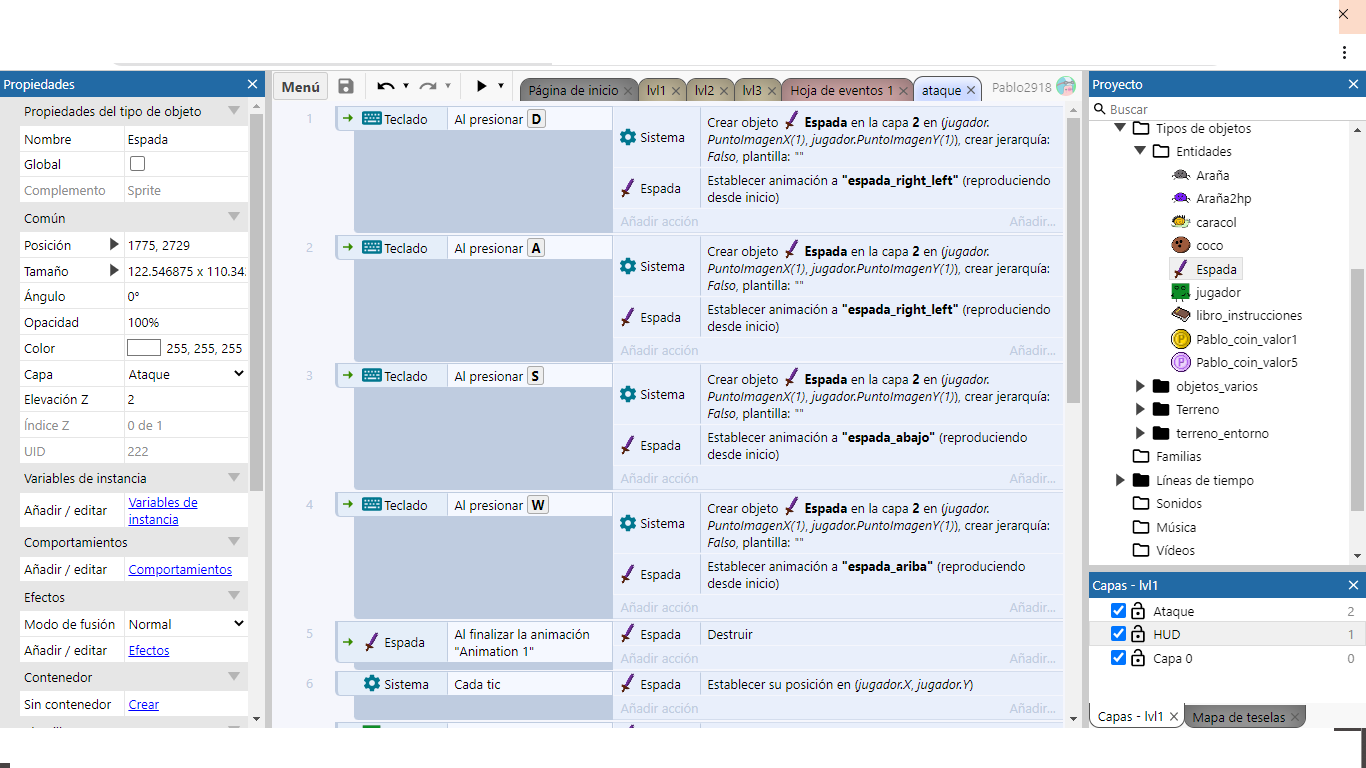Click the lock icon on HUD layer
This screenshot has height=768, width=1366.
point(1138,634)
